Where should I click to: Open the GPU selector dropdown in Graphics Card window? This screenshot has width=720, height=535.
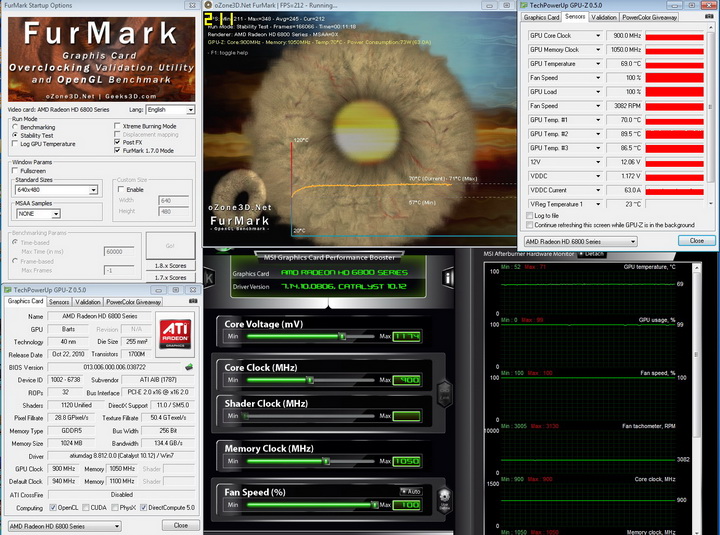click(x=65, y=526)
